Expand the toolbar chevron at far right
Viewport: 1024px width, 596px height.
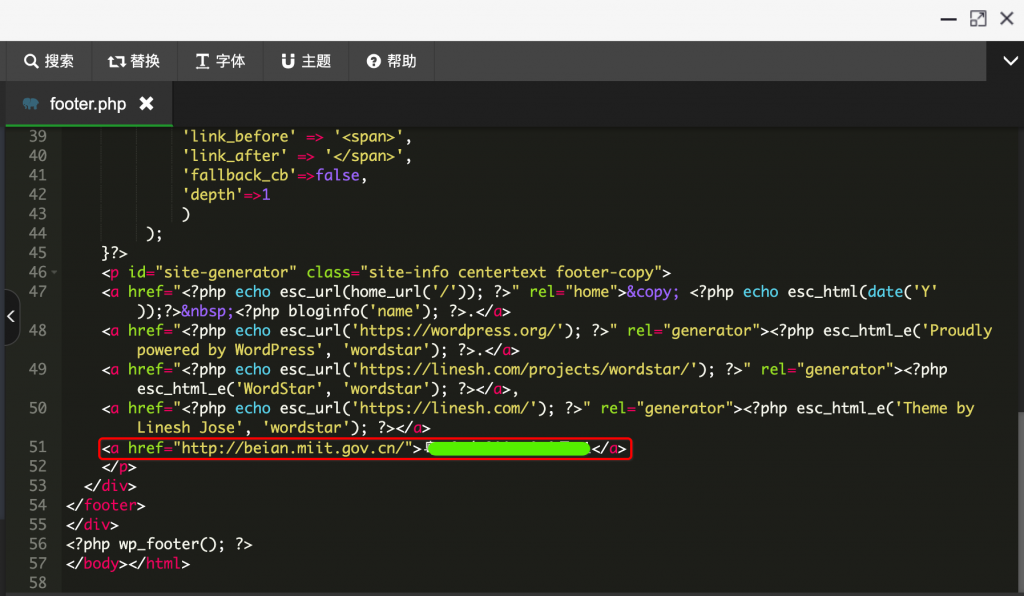click(x=1009, y=61)
